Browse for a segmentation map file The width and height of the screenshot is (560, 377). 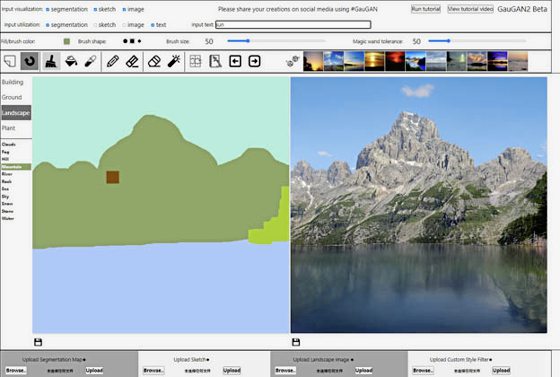(x=16, y=371)
